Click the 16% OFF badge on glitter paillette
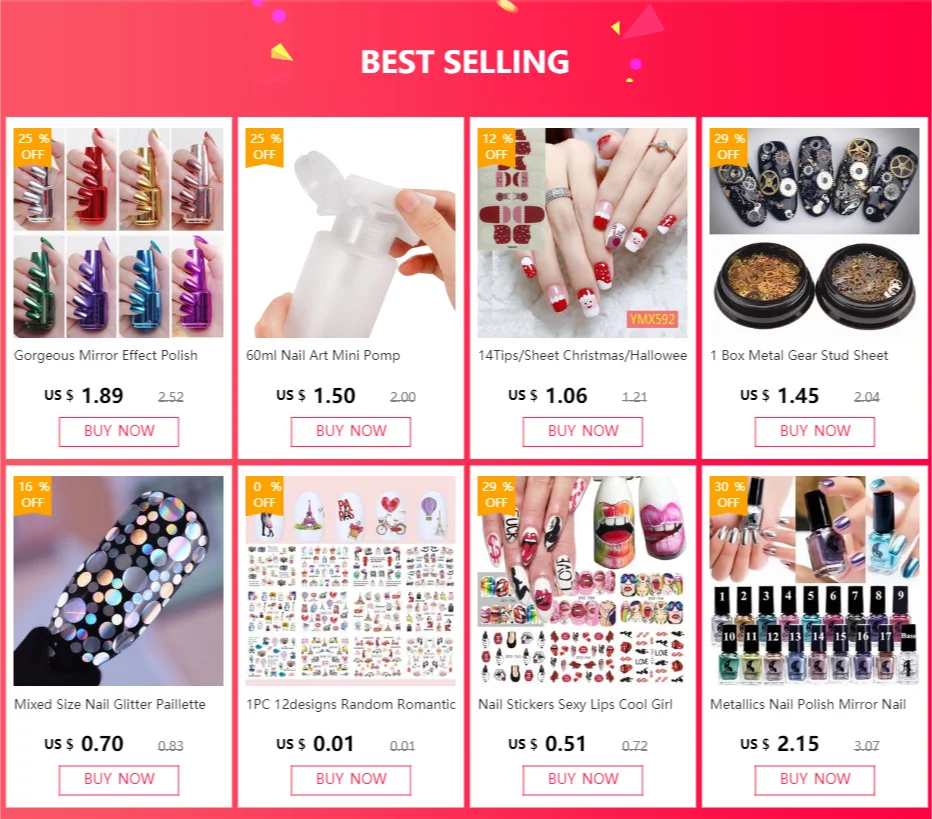932x819 pixels. (x=33, y=495)
